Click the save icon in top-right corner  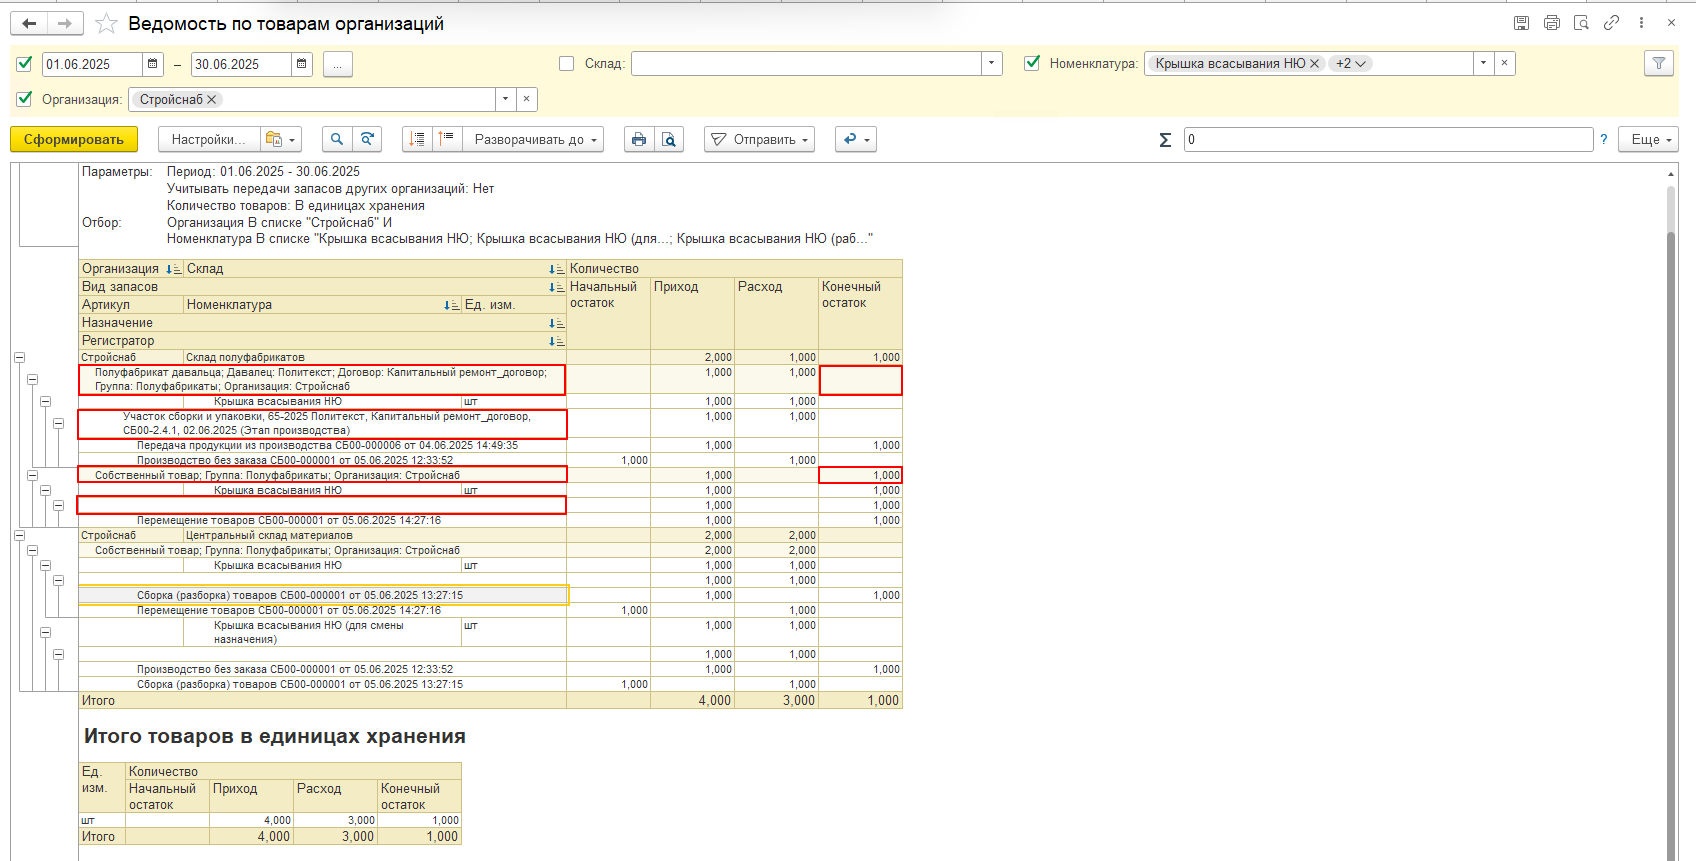point(1521,23)
